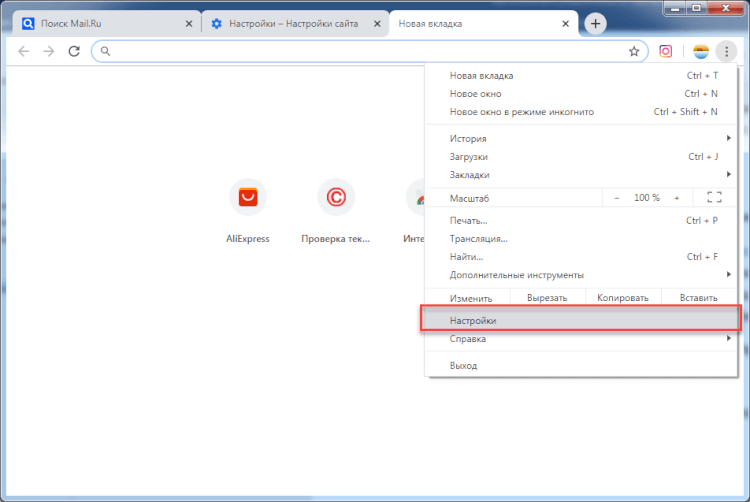Click the settings gear tab favicon
The width and height of the screenshot is (750, 502).
click(x=217, y=23)
